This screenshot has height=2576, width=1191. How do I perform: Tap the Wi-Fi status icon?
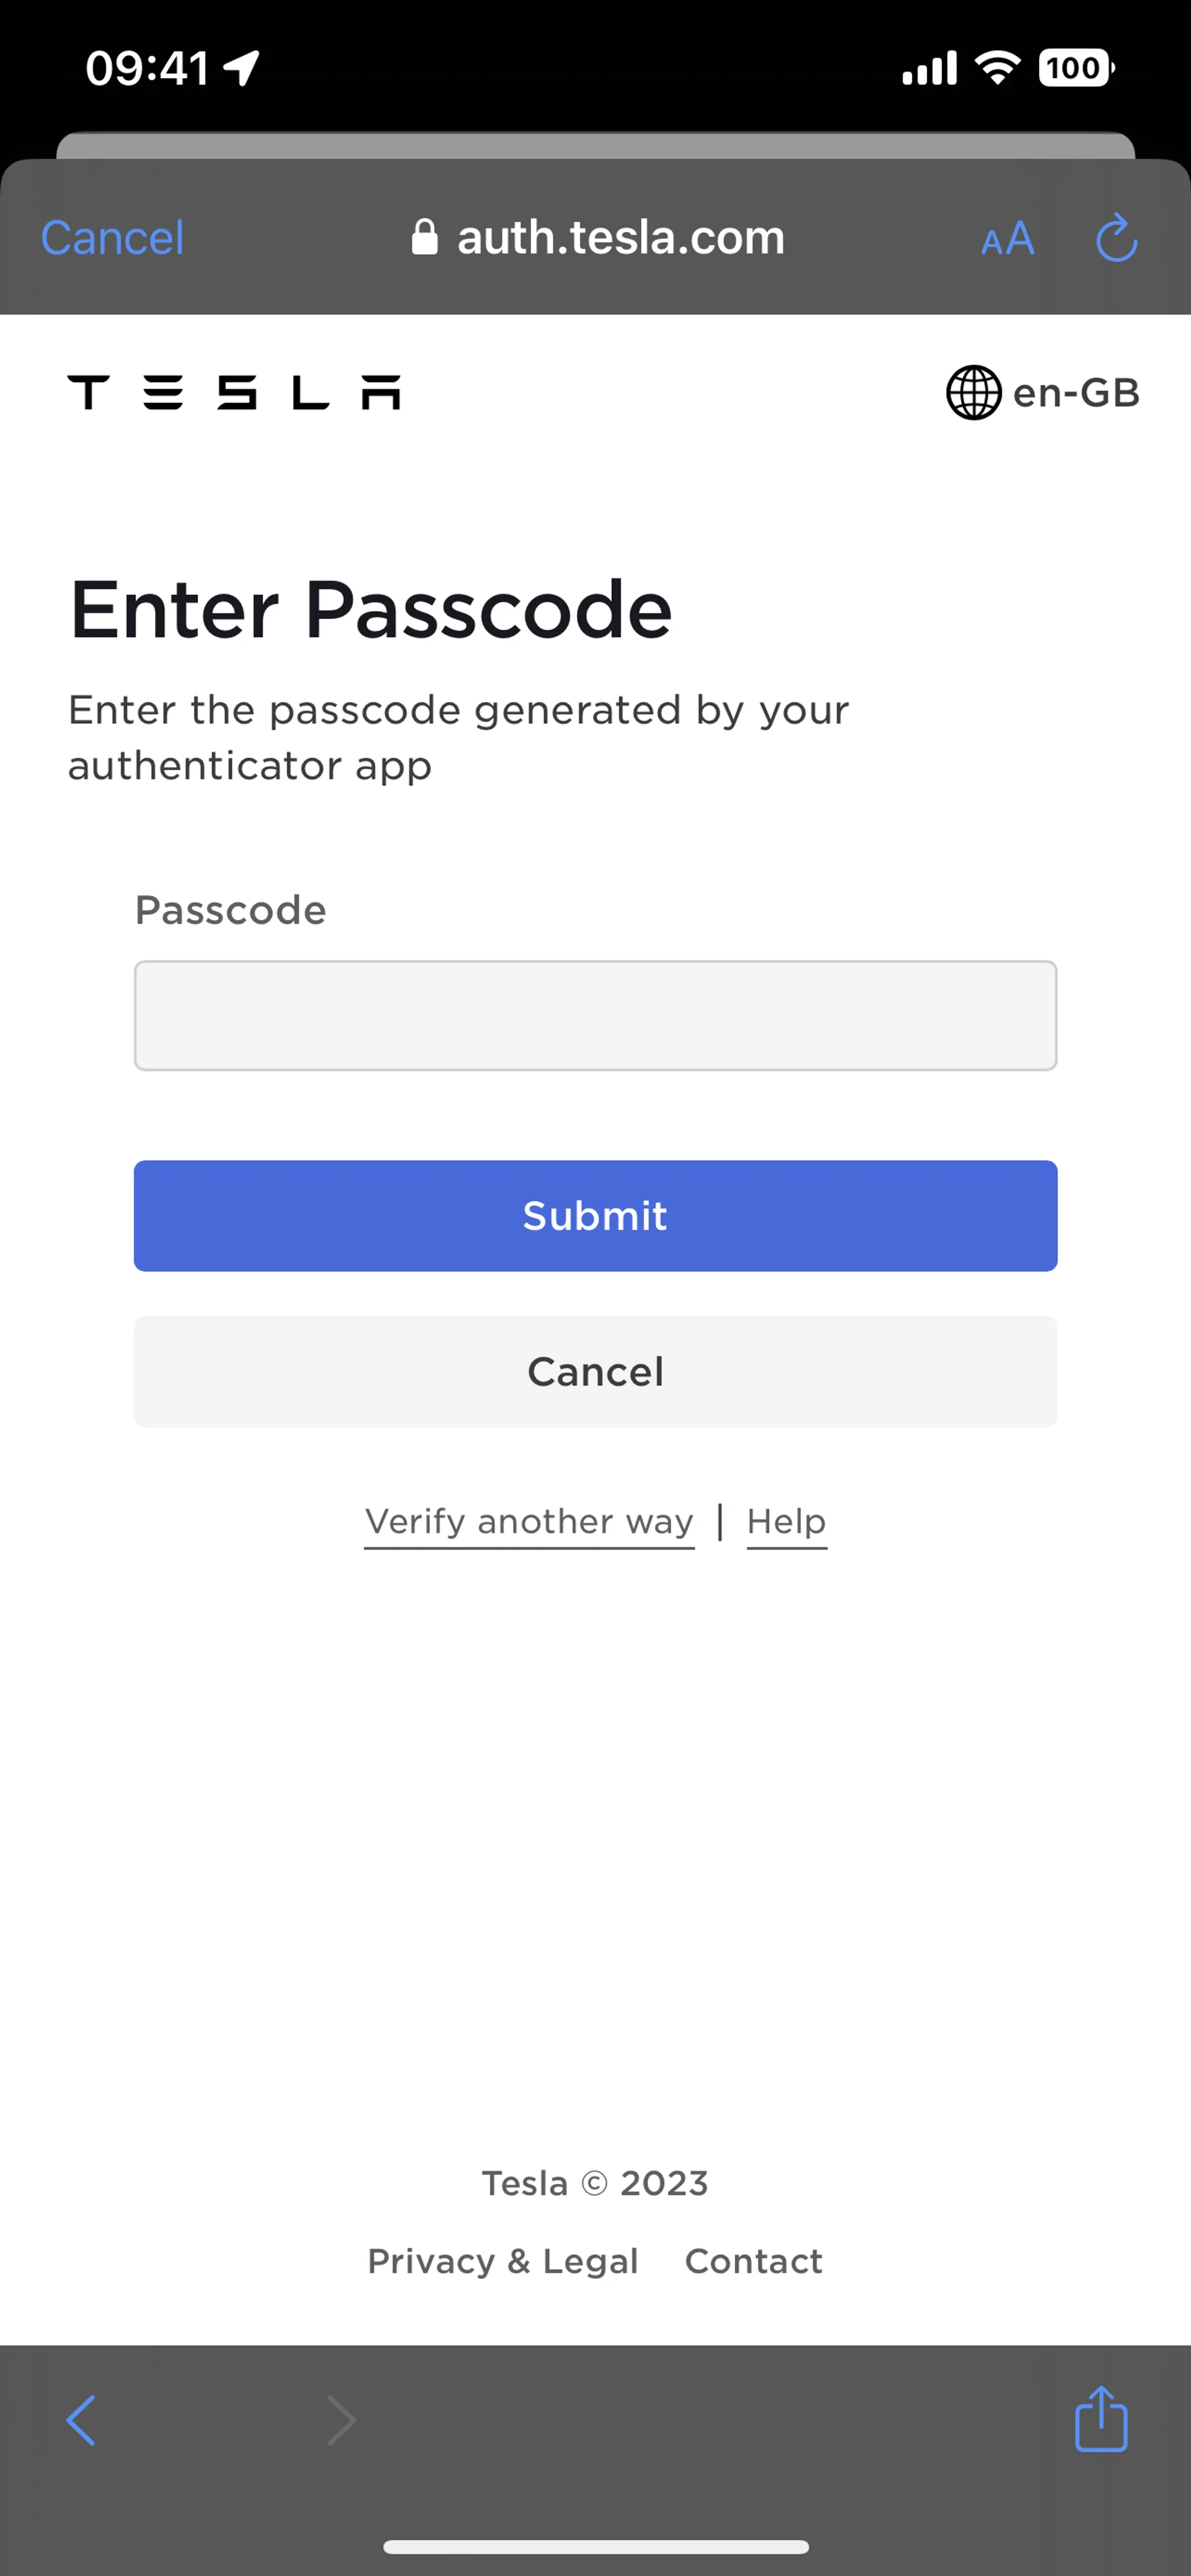coord(997,68)
